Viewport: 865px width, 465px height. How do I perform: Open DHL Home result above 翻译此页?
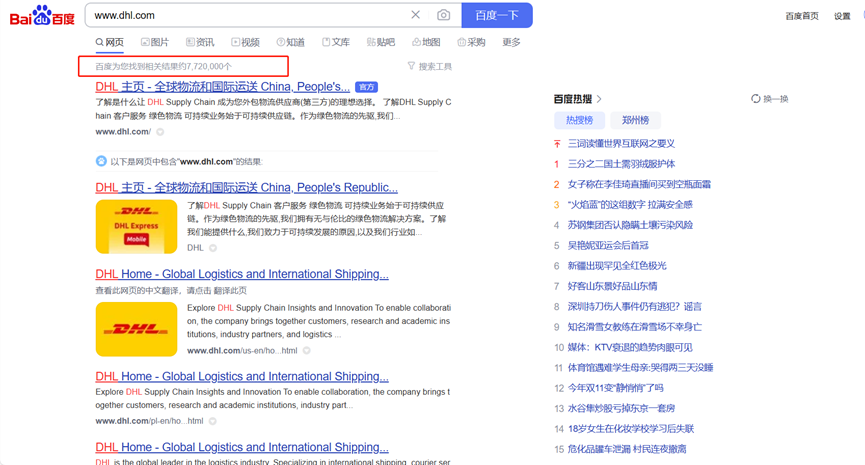point(242,274)
